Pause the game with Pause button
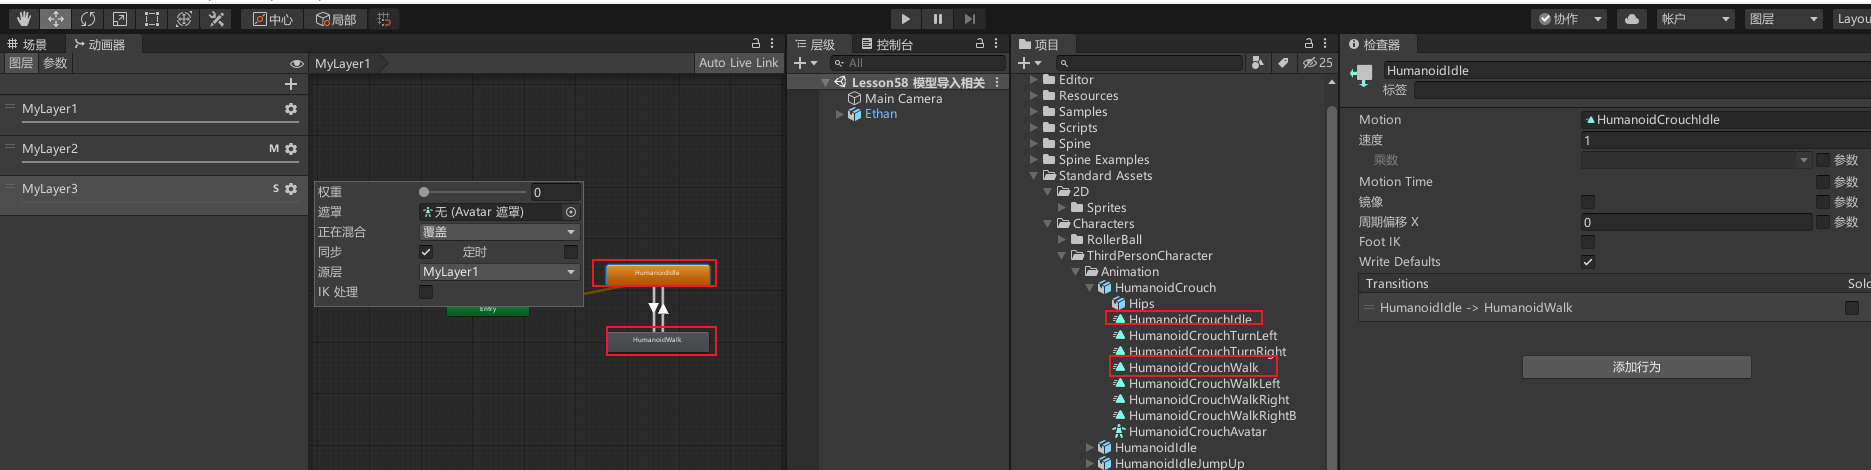 tap(937, 19)
